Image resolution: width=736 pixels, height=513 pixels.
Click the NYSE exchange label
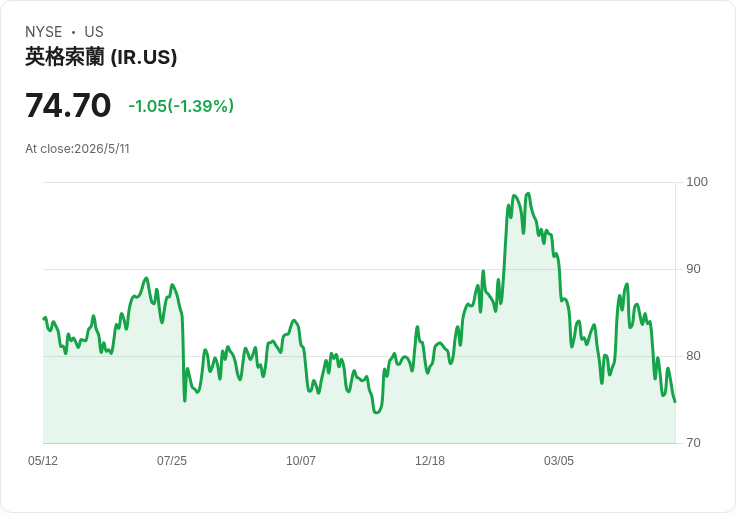coord(44,32)
